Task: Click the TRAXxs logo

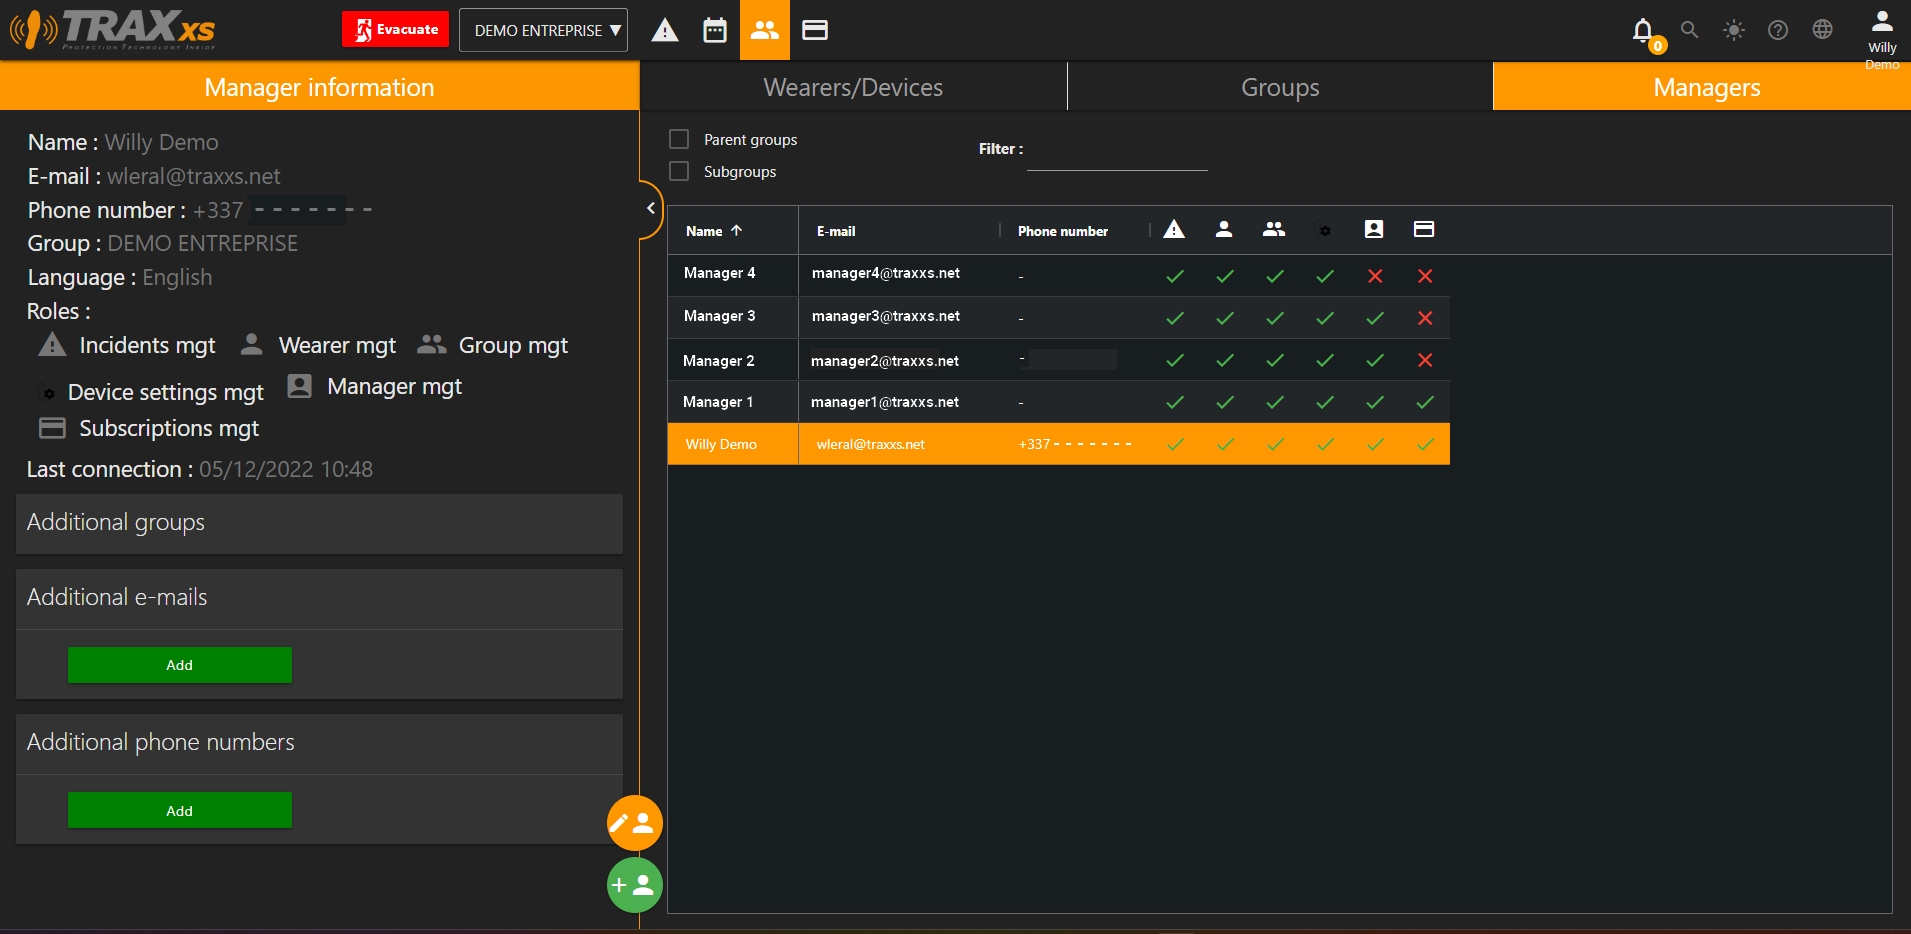Action: point(113,30)
